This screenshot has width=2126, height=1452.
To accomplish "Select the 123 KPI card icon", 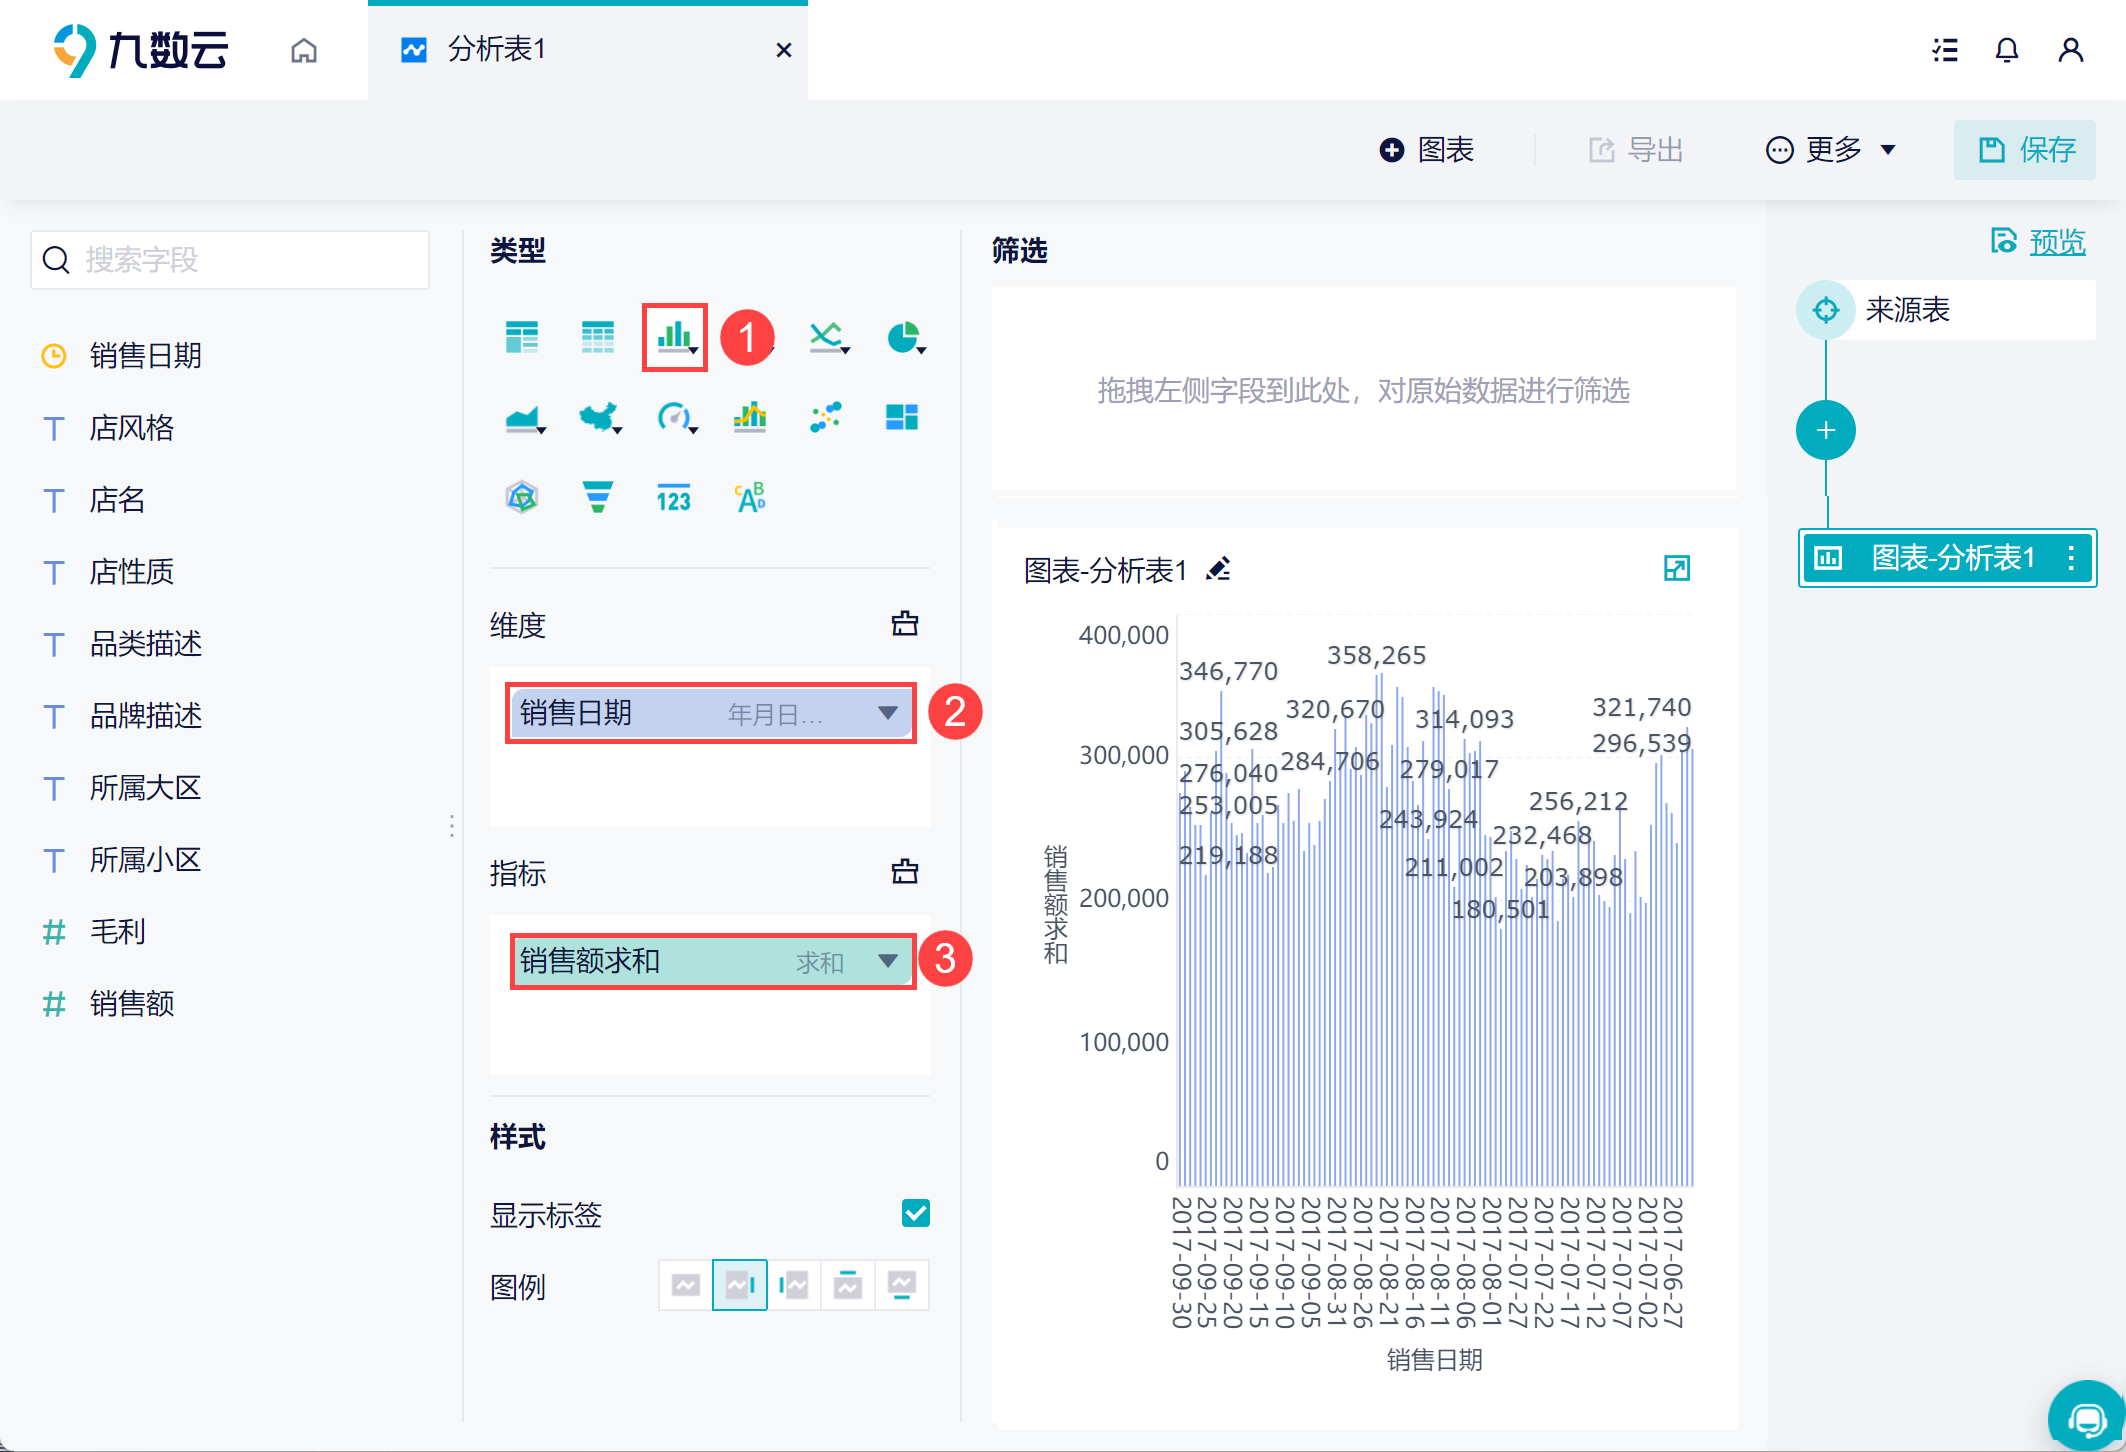I will pos(673,498).
